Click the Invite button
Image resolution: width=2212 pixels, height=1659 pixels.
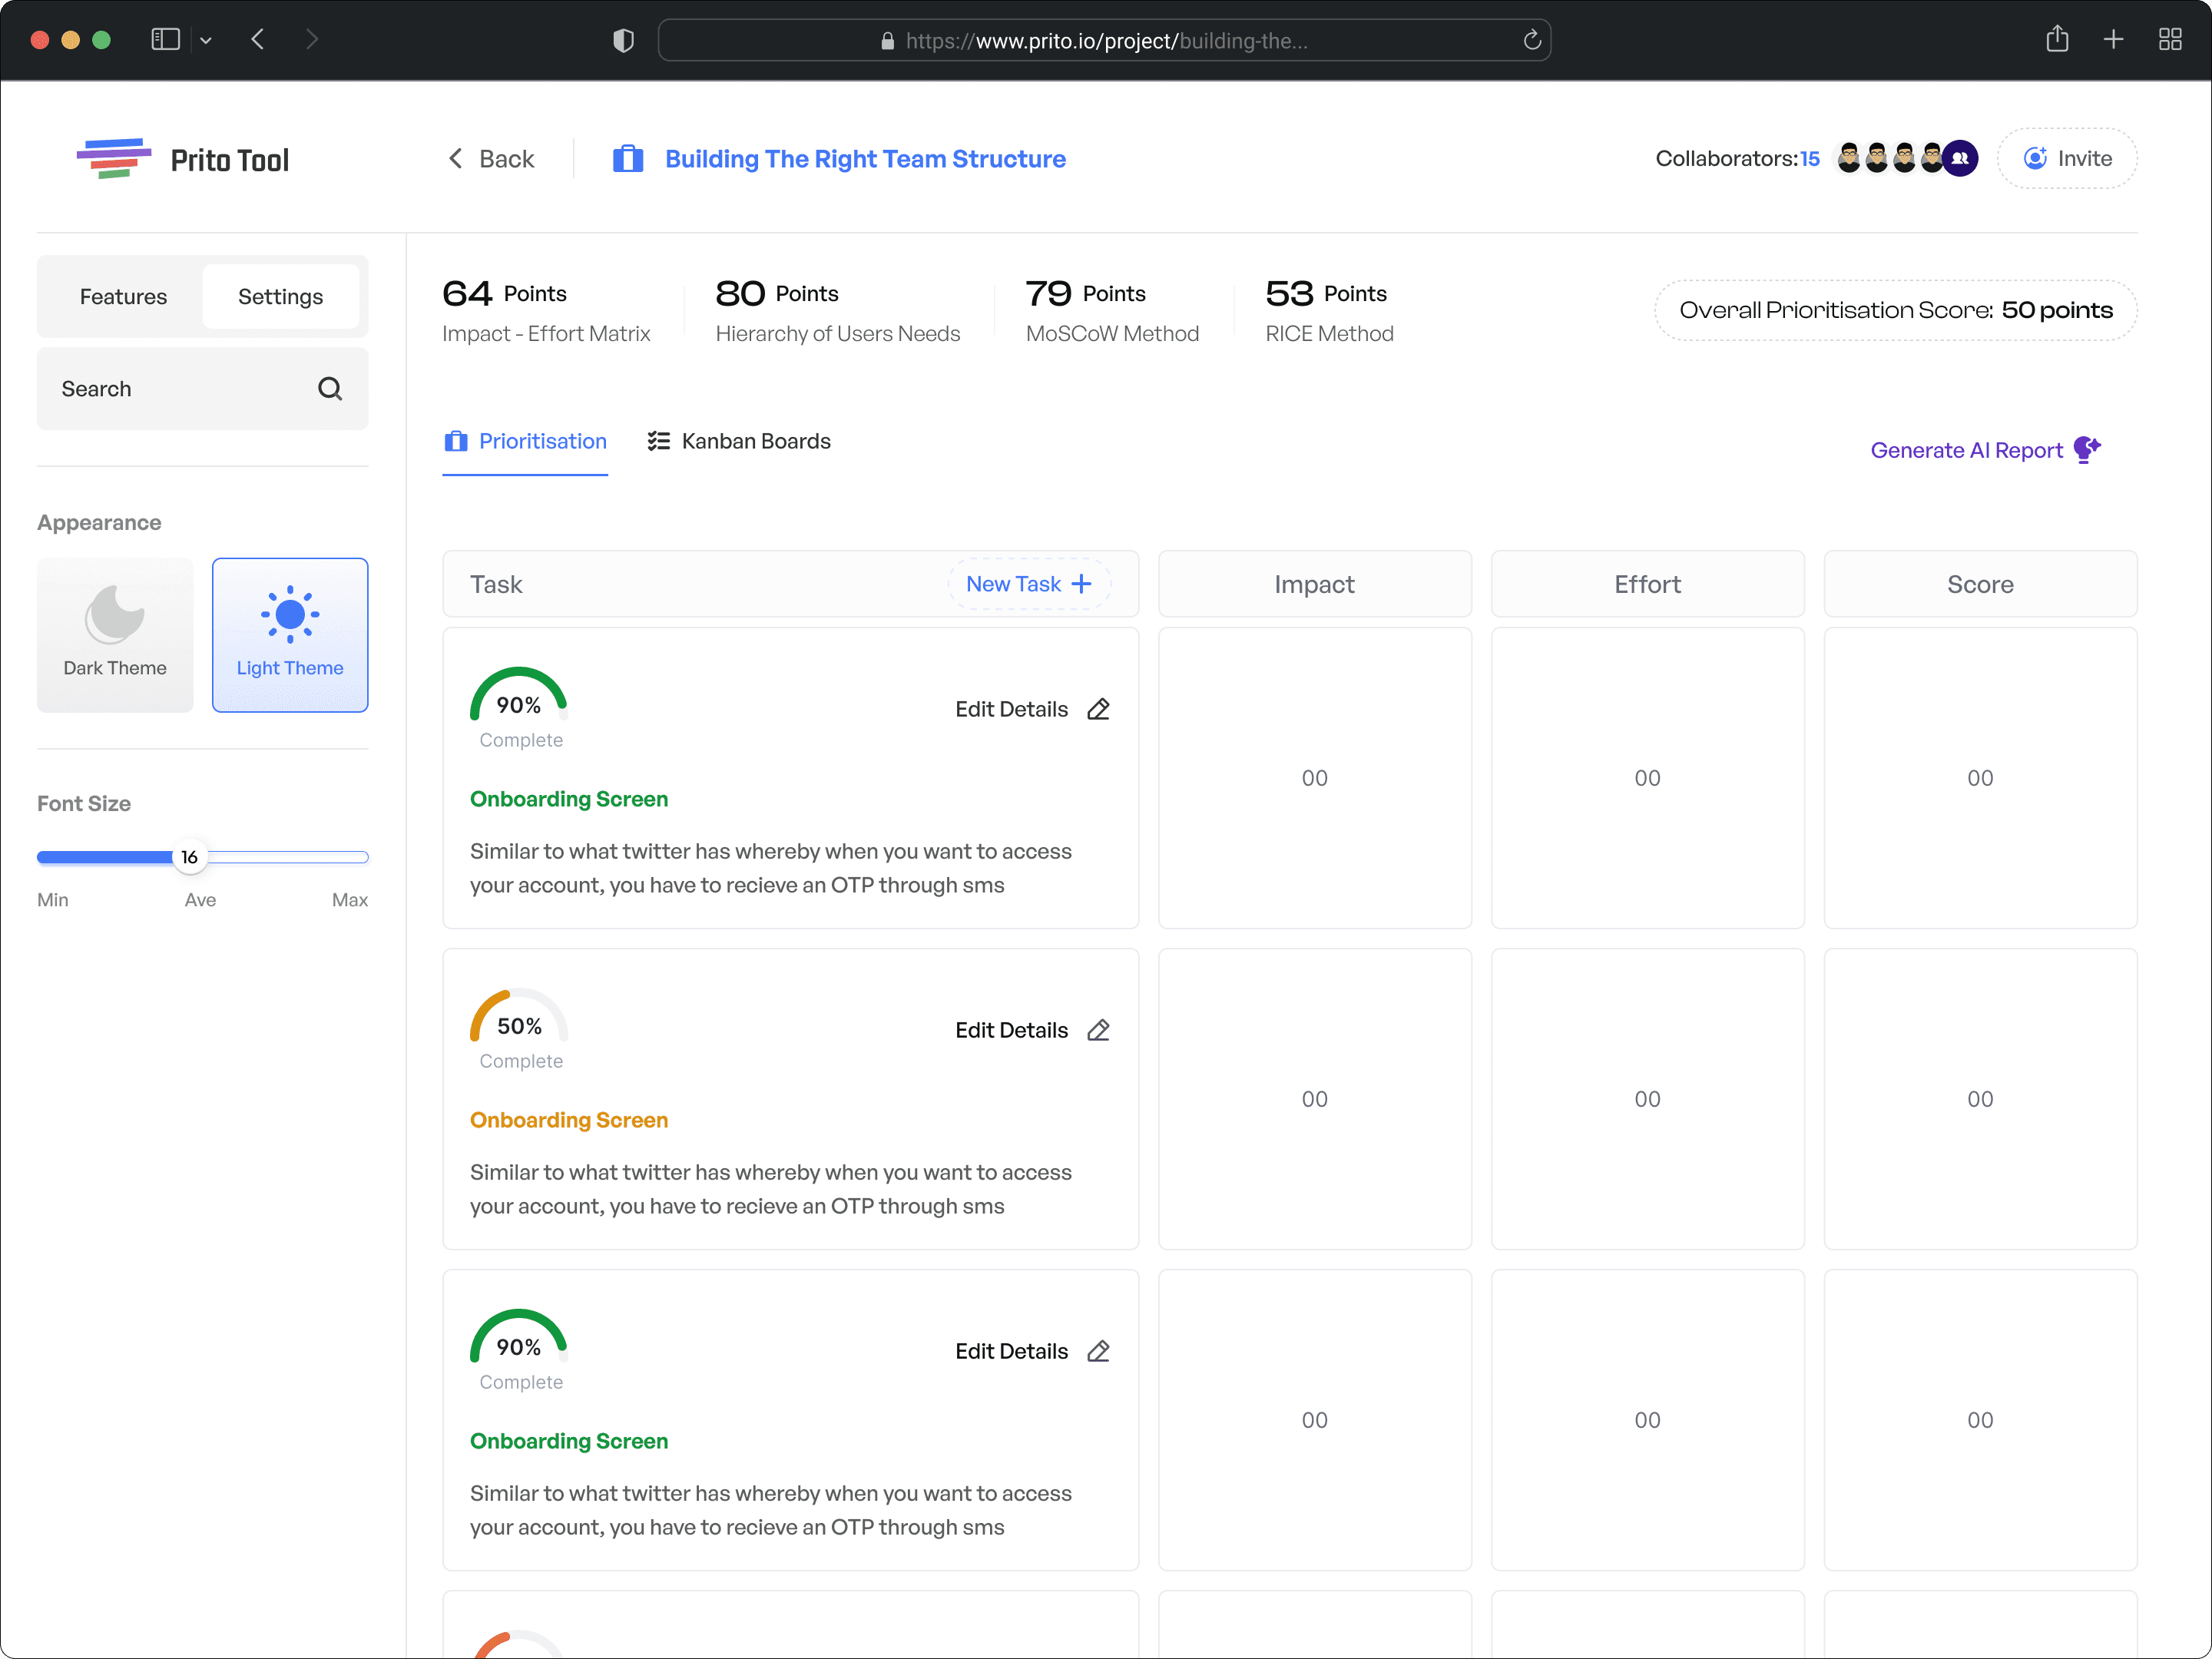[2067, 158]
